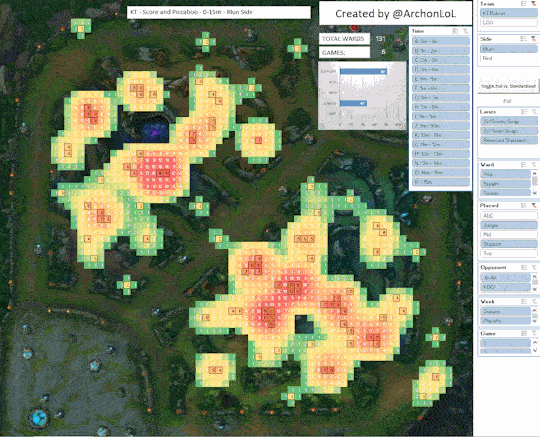Enable multi-select in Week slicer
This screenshot has height=437, width=540.
coord(524,301)
